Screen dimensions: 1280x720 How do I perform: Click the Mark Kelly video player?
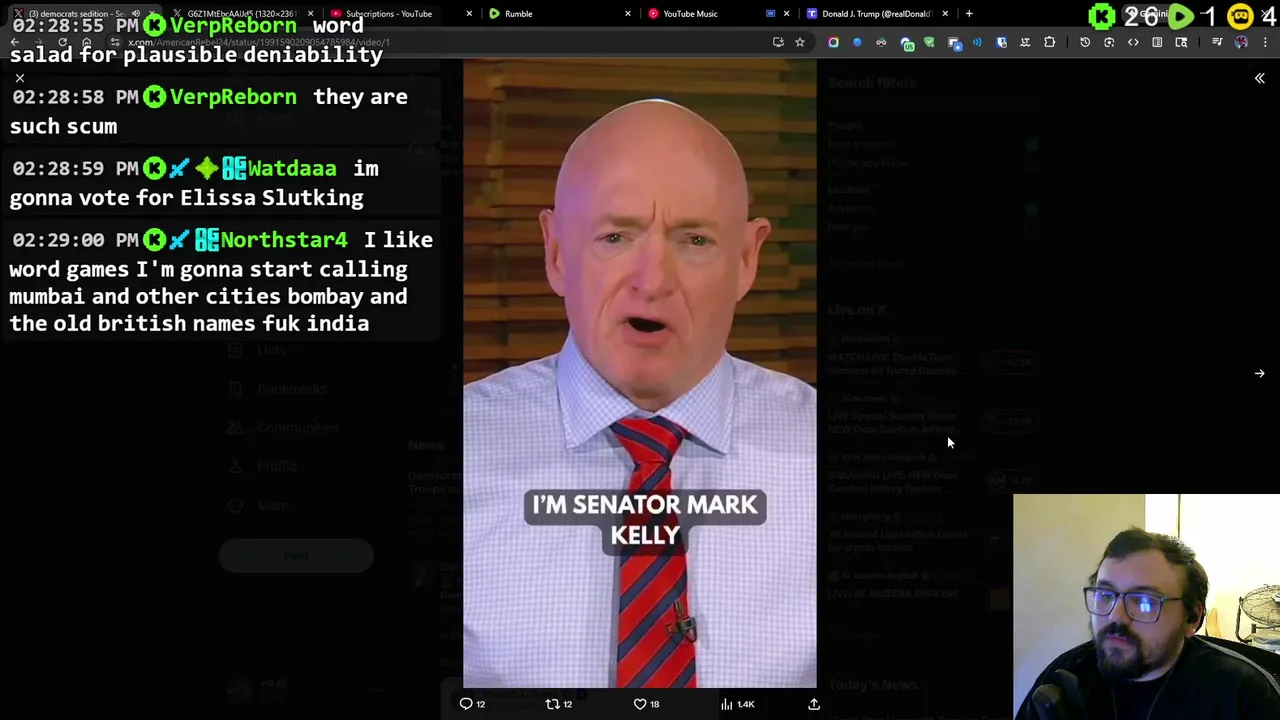point(640,373)
